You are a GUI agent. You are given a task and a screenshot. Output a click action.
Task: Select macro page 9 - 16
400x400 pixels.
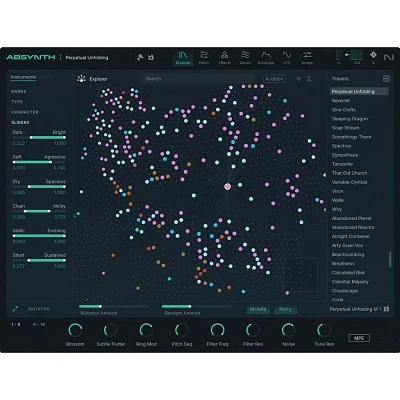[39, 324]
